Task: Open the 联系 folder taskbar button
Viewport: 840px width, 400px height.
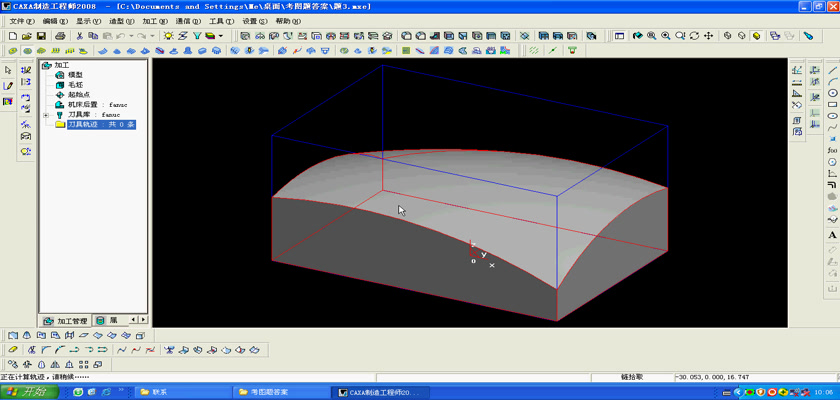Action: tap(182, 392)
